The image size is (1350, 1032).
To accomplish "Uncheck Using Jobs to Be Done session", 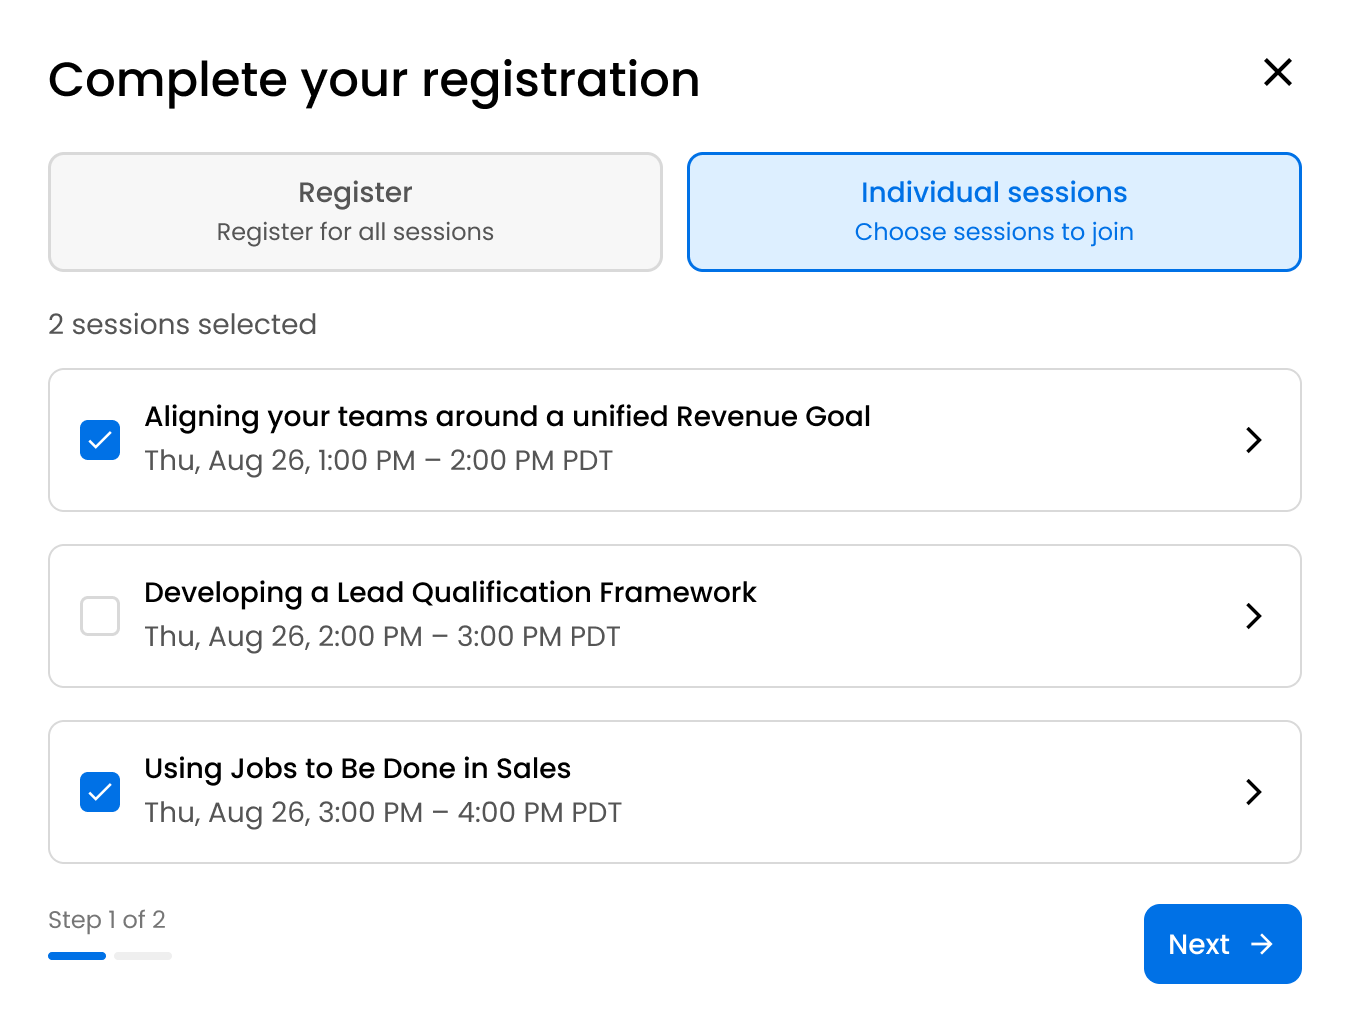I will tap(100, 792).
